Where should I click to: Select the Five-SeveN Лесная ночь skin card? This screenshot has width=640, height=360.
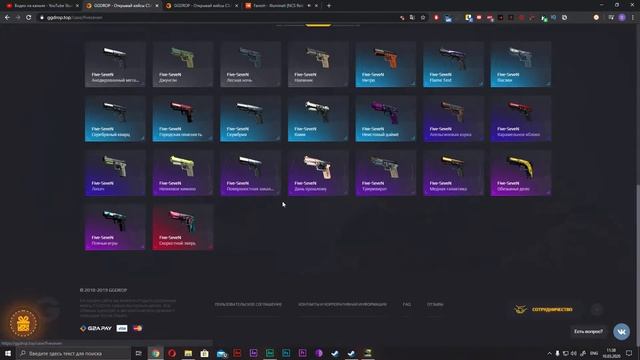(250, 64)
